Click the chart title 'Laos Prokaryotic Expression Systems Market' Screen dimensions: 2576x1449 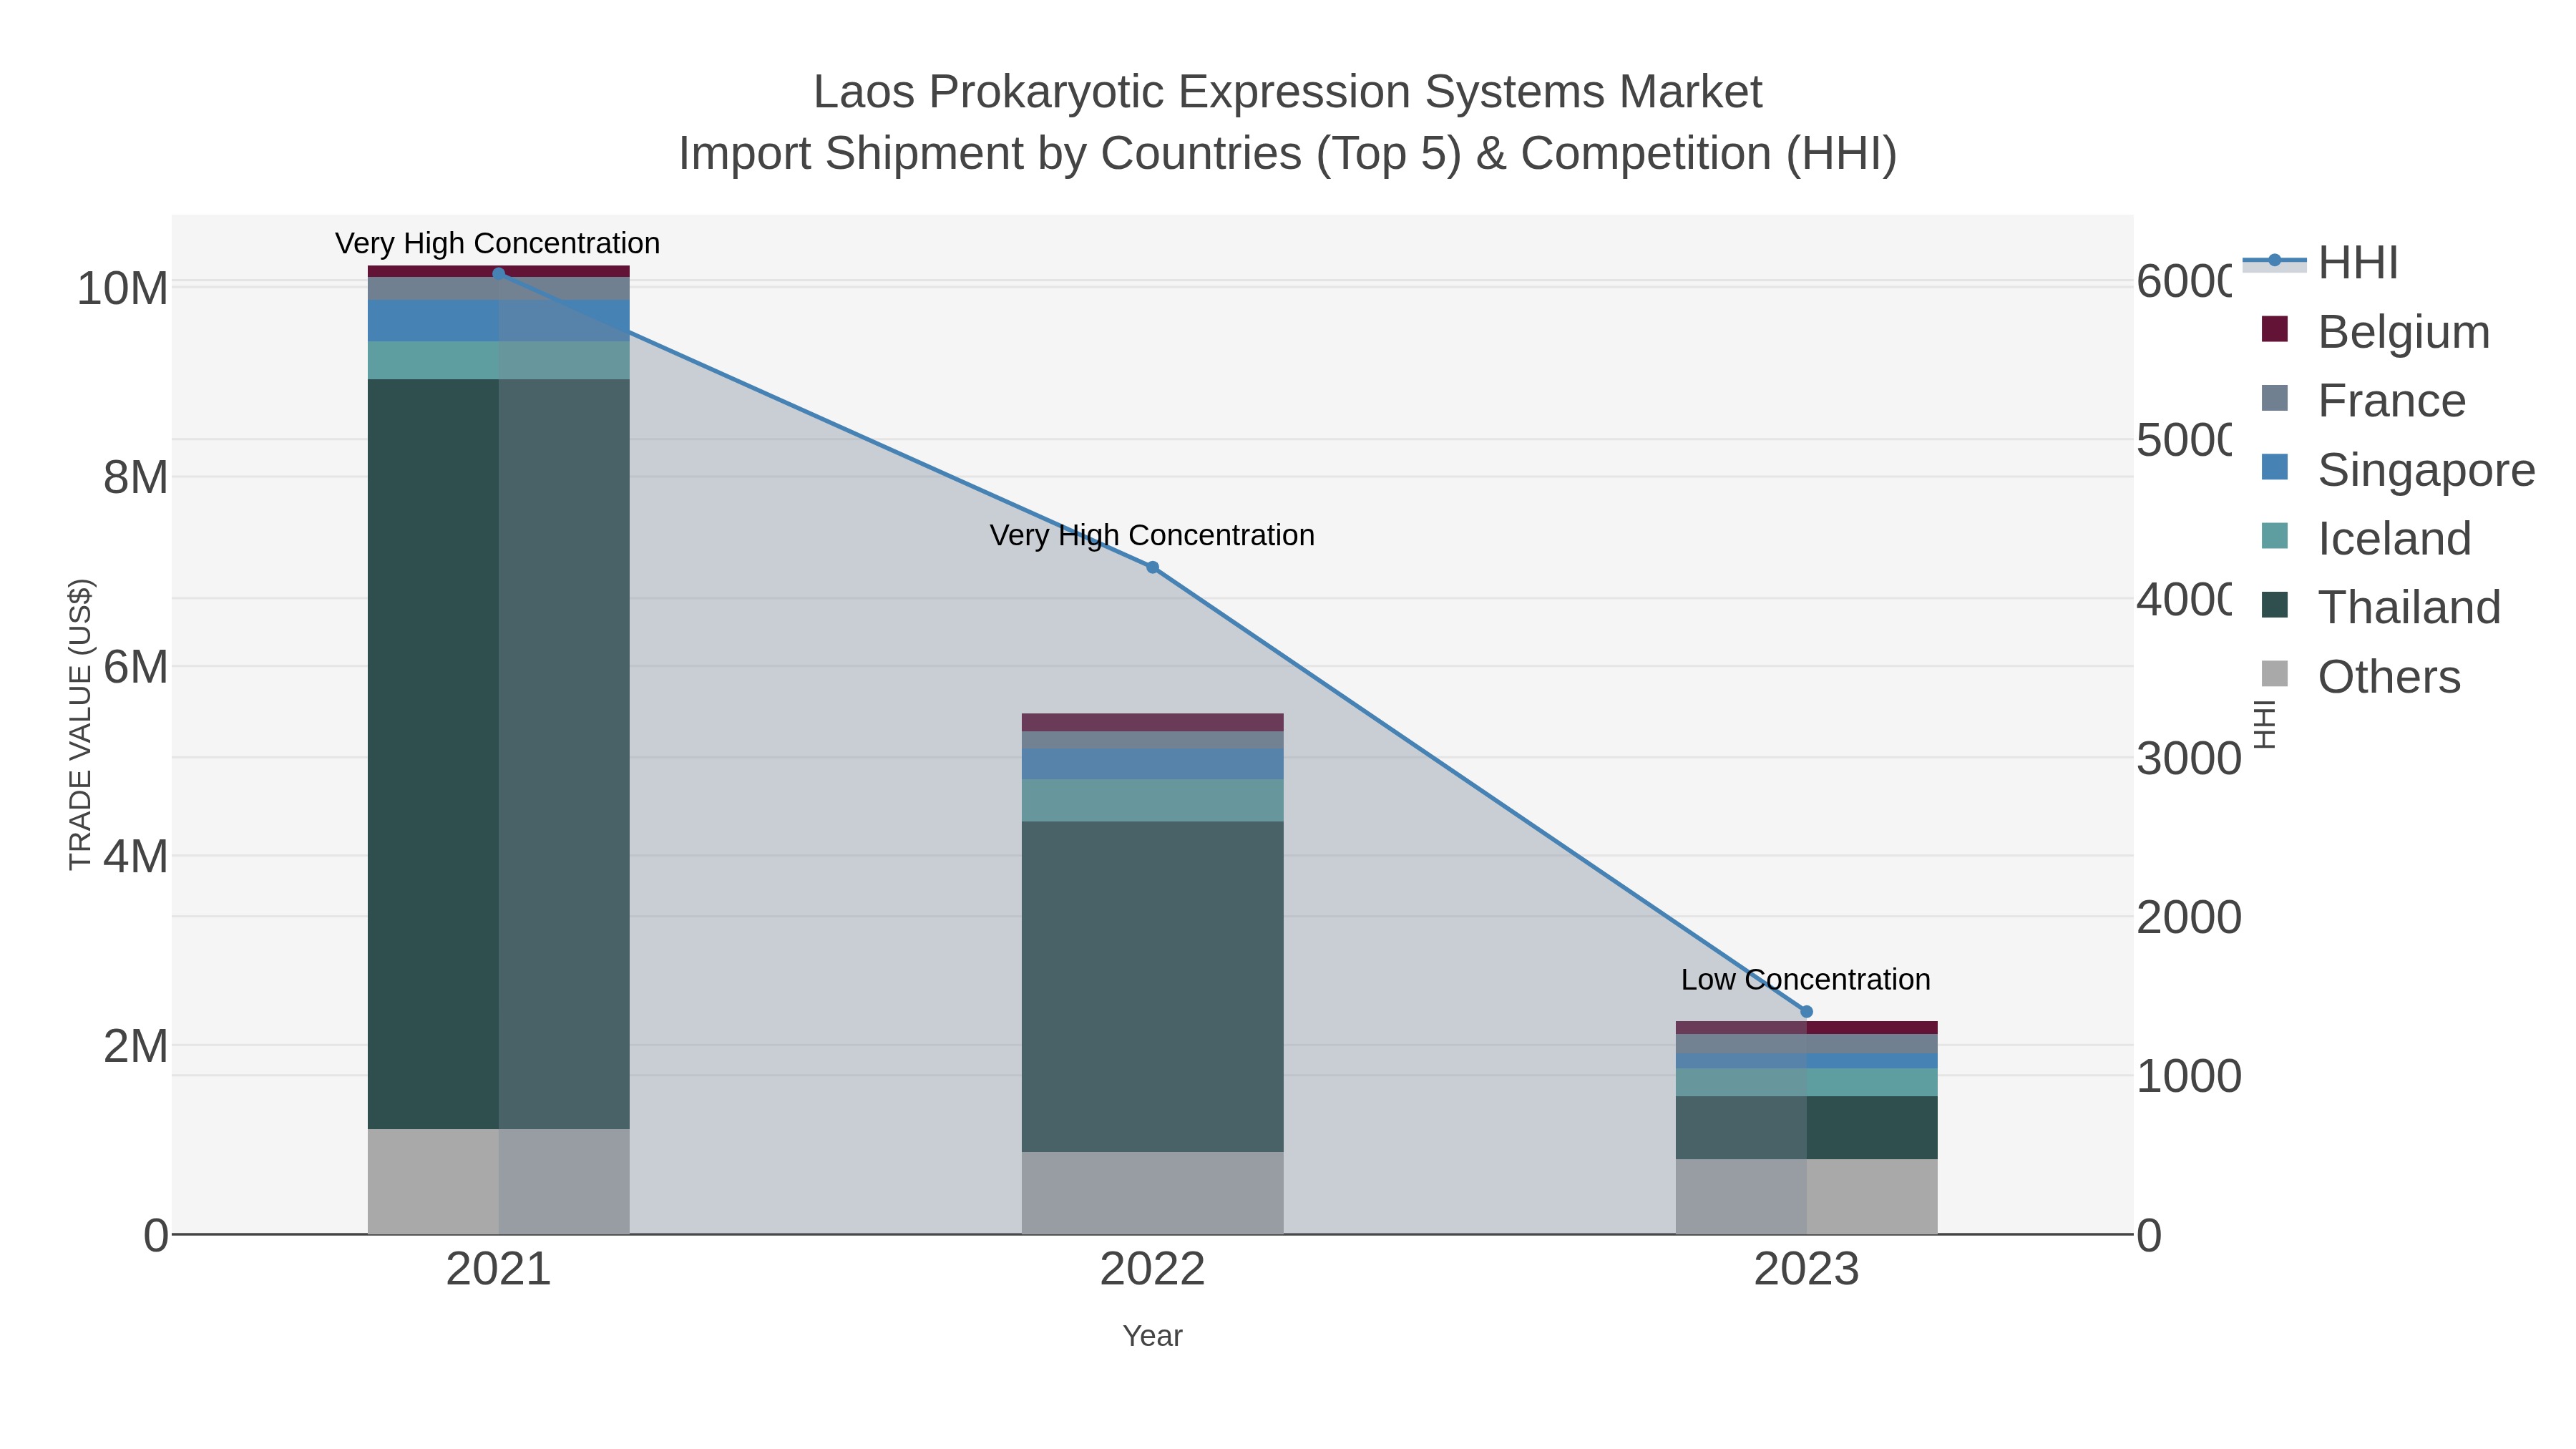click(1287, 92)
